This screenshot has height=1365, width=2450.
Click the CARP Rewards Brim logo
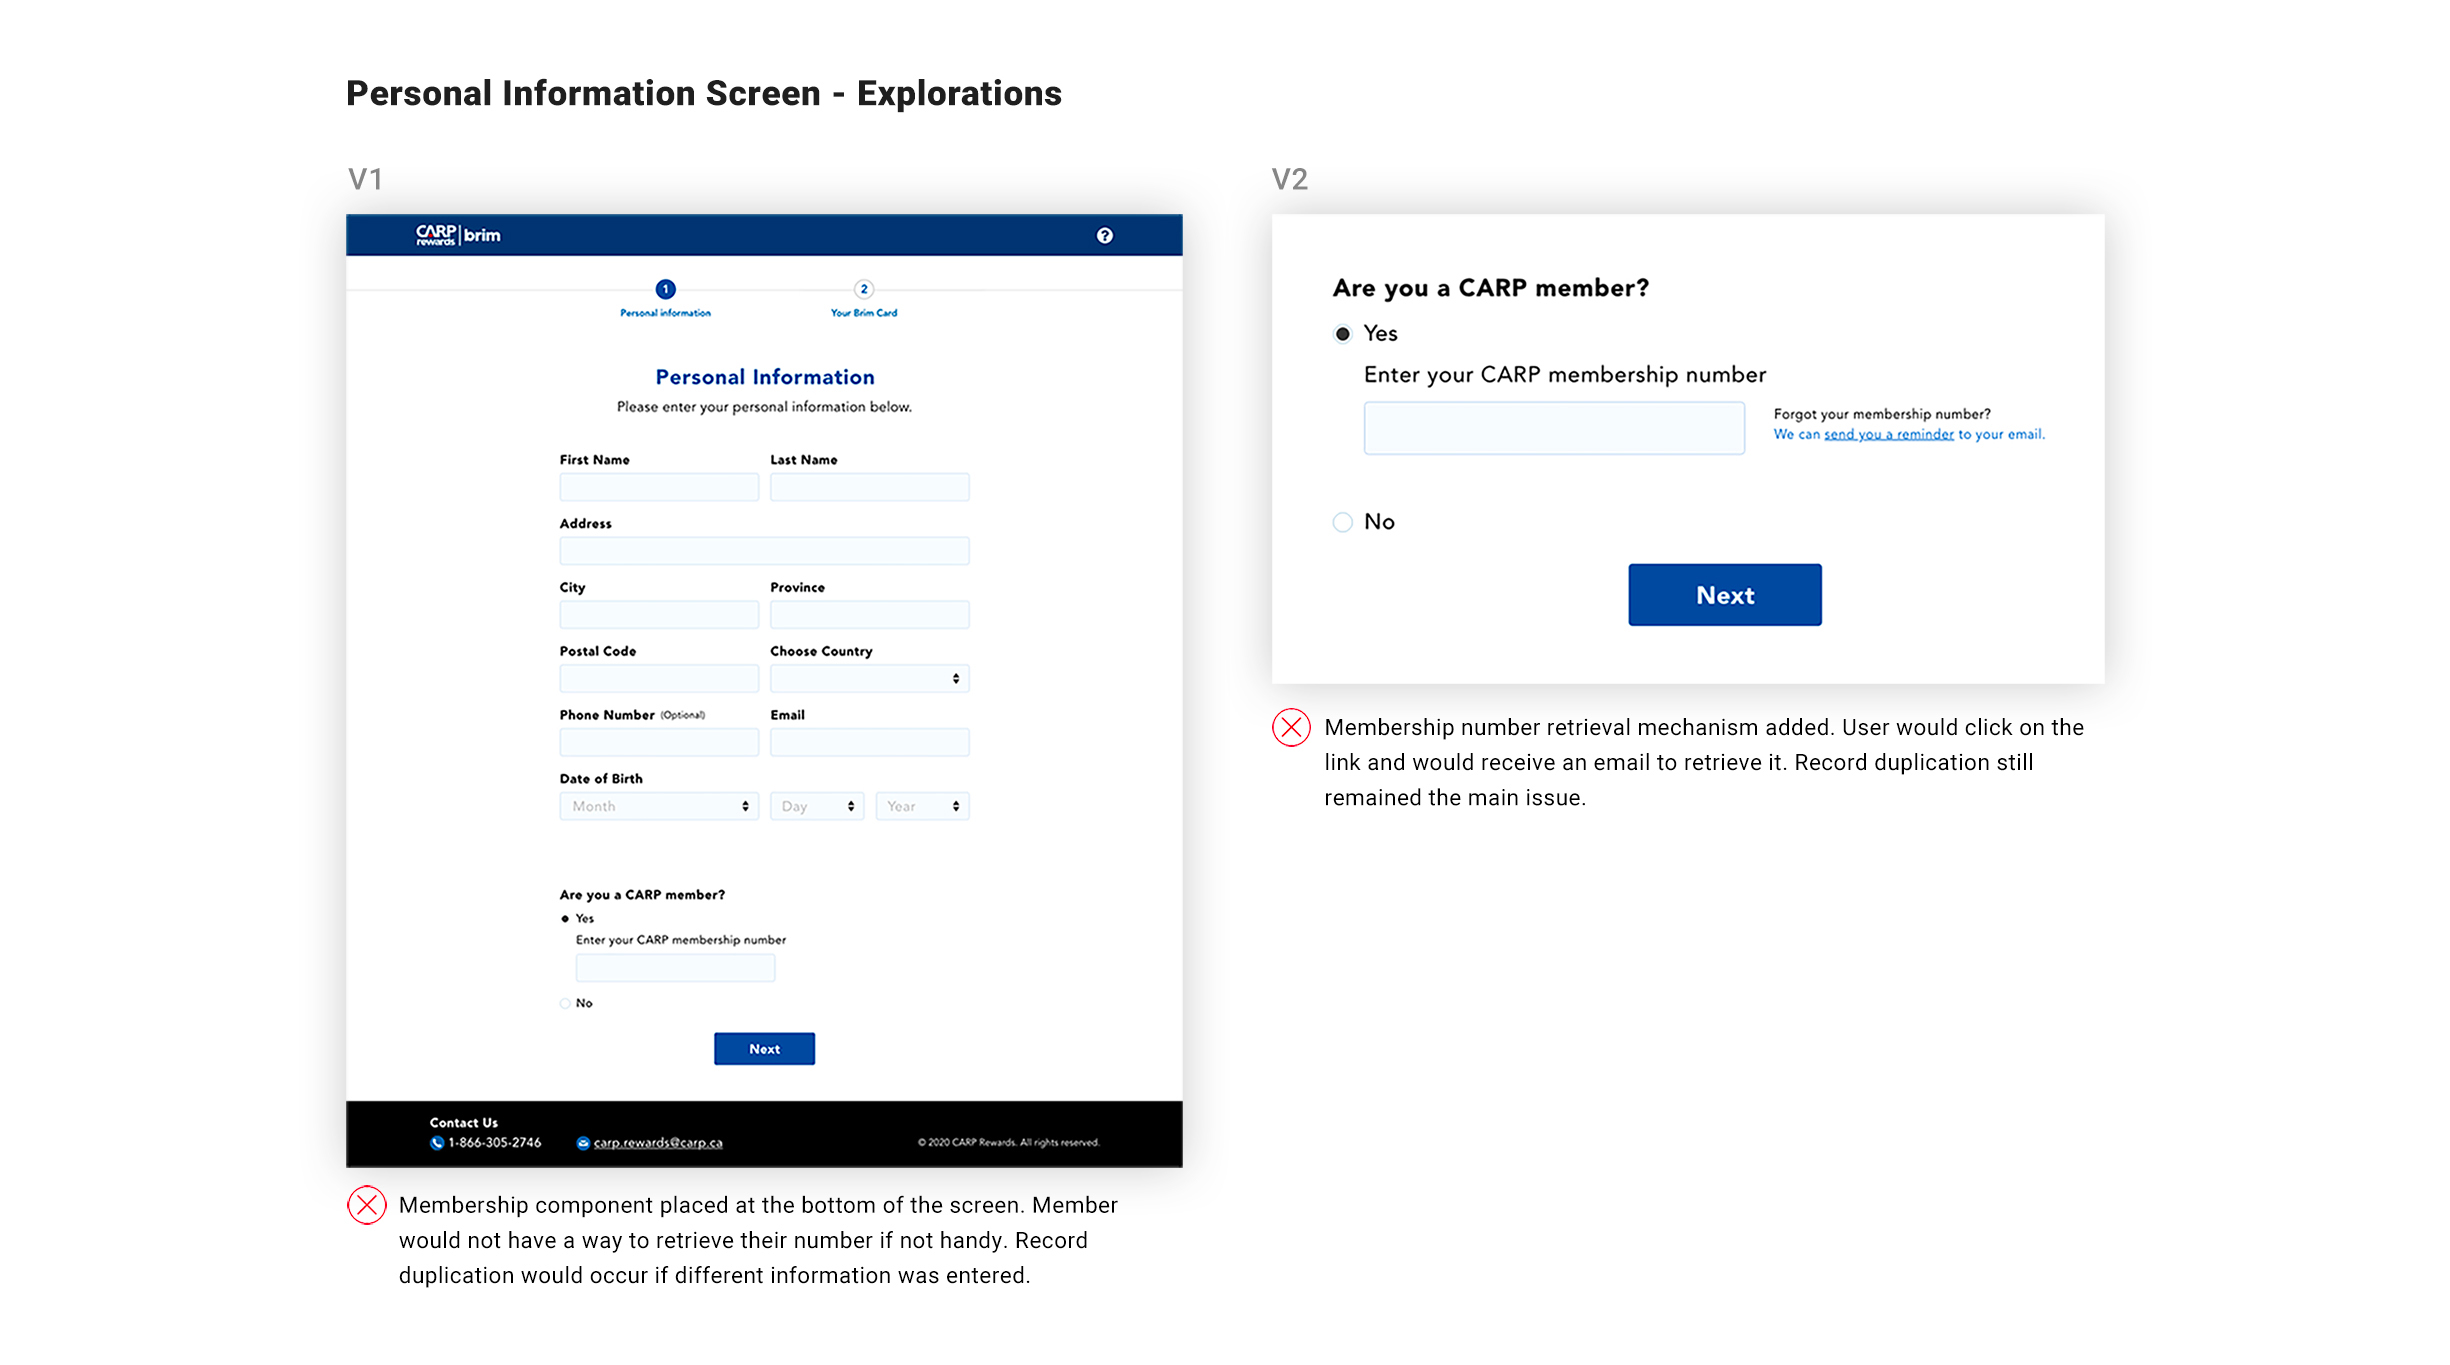coord(458,235)
